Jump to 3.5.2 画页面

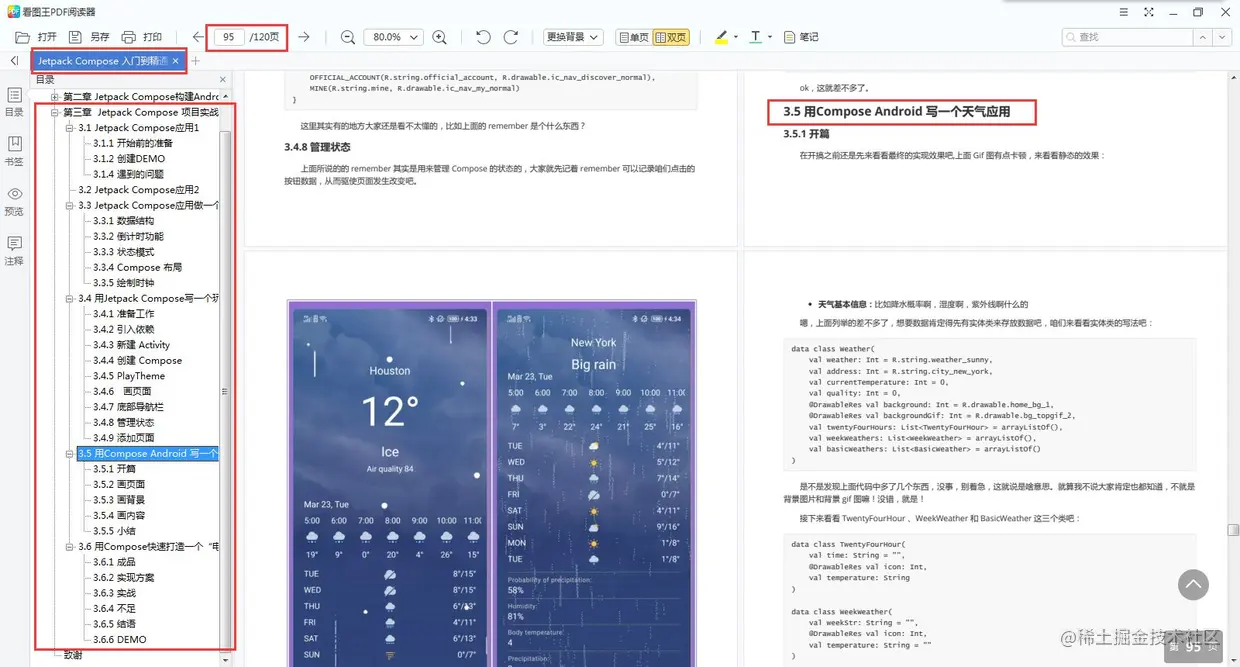[x=119, y=484]
